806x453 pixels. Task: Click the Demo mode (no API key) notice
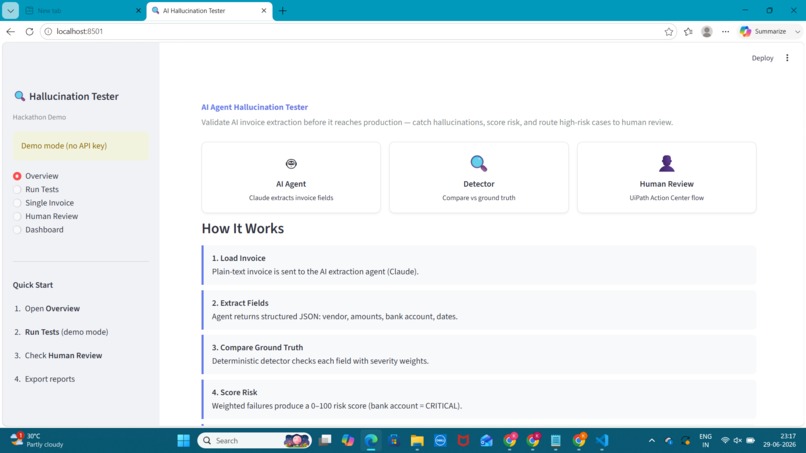click(81, 146)
